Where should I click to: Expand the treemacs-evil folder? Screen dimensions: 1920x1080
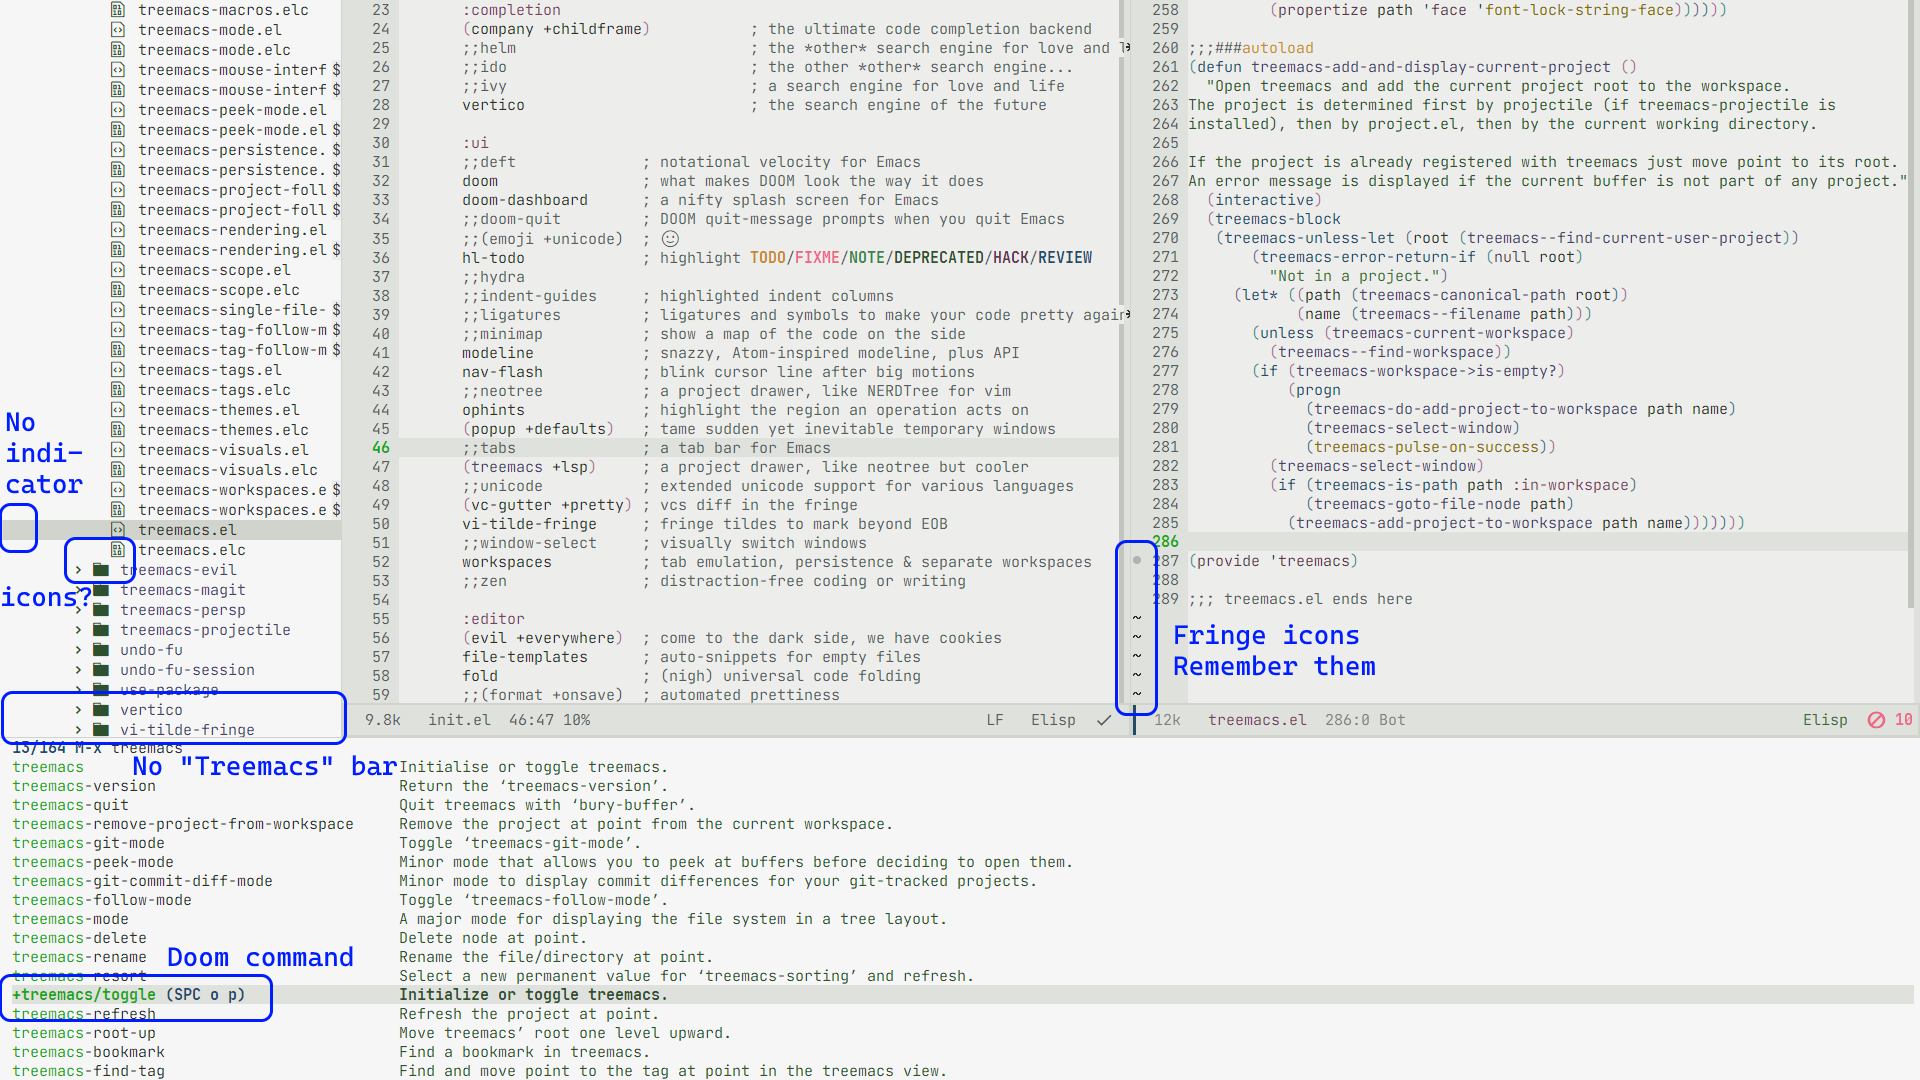(x=77, y=570)
